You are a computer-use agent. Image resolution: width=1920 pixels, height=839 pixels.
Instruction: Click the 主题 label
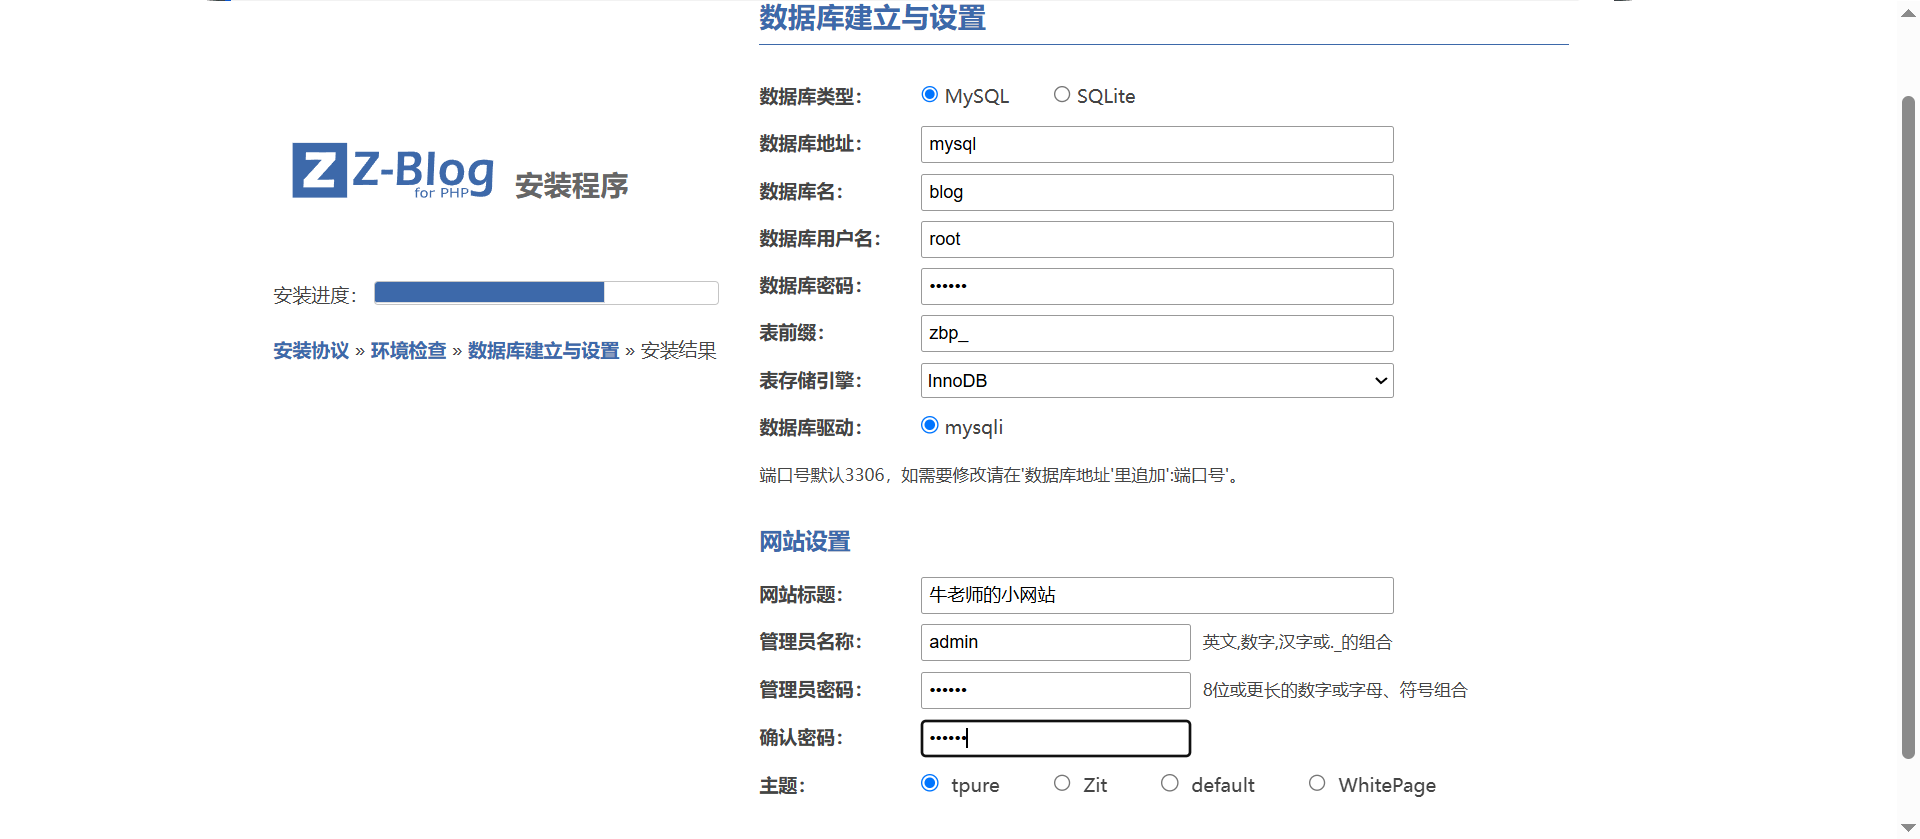click(x=781, y=786)
